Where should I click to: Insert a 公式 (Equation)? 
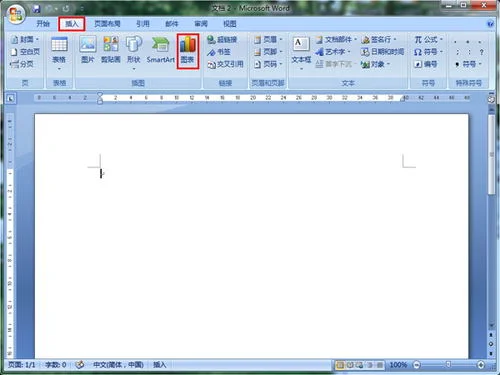click(428, 39)
